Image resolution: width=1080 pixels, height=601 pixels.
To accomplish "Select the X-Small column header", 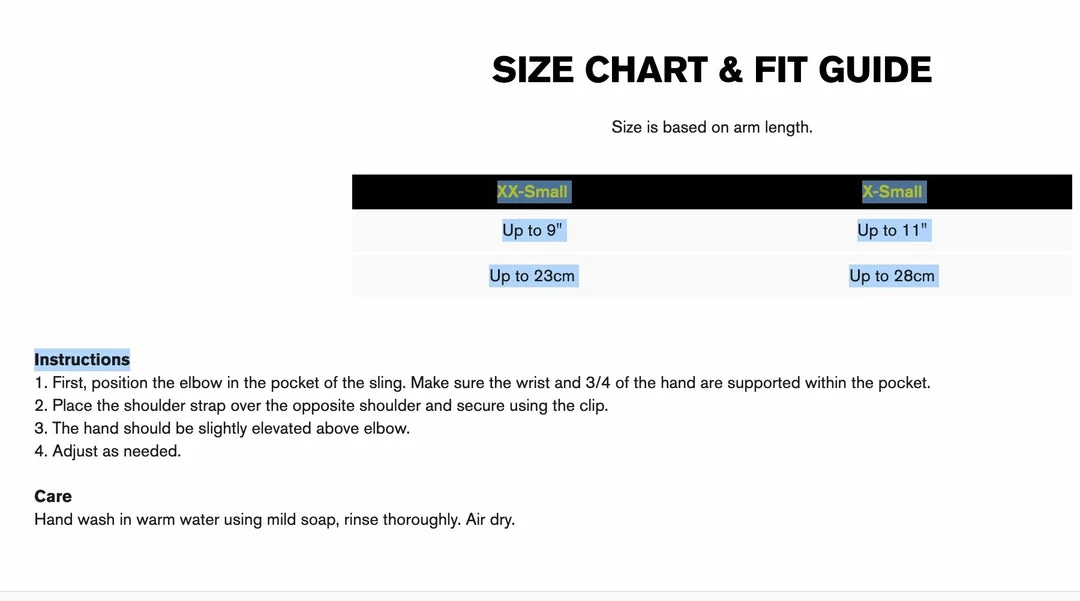I will [892, 192].
